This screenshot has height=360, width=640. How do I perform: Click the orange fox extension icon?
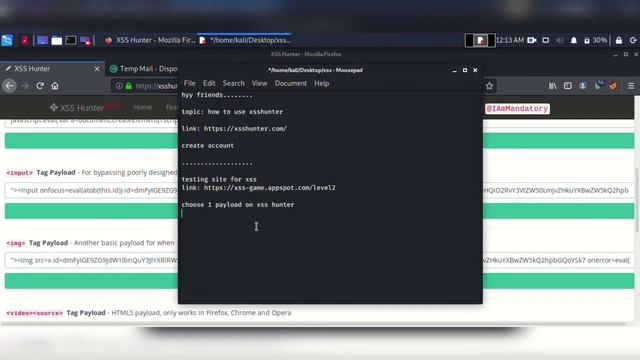click(x=613, y=86)
